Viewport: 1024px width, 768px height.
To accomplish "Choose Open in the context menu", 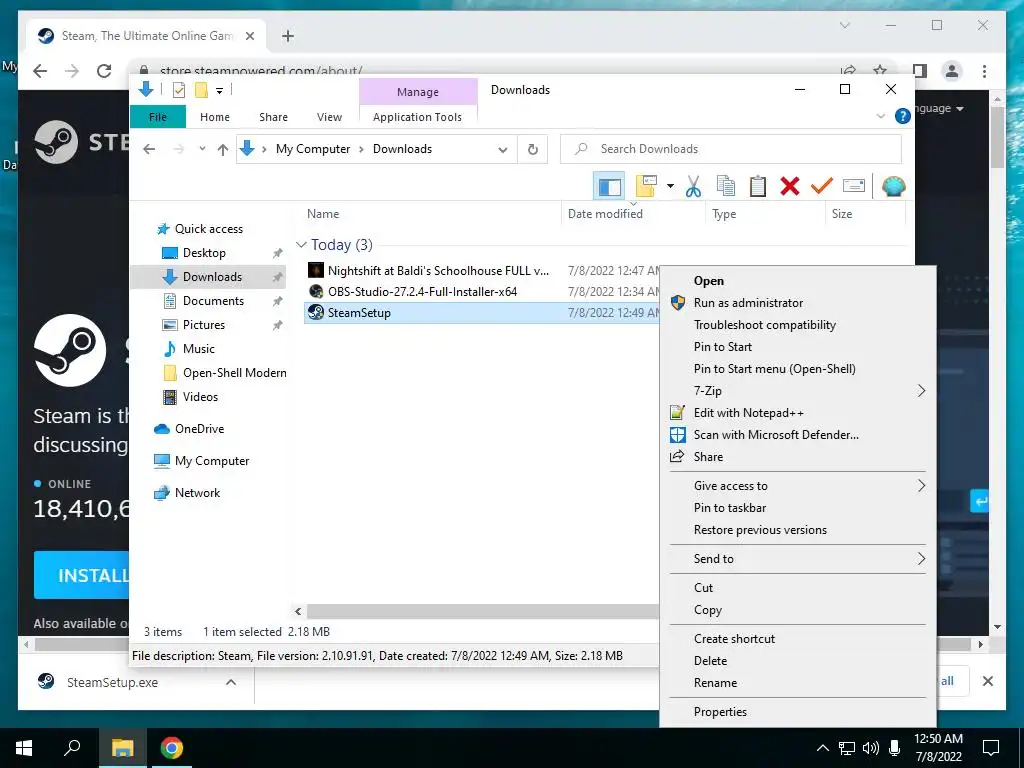I will click(798, 281).
